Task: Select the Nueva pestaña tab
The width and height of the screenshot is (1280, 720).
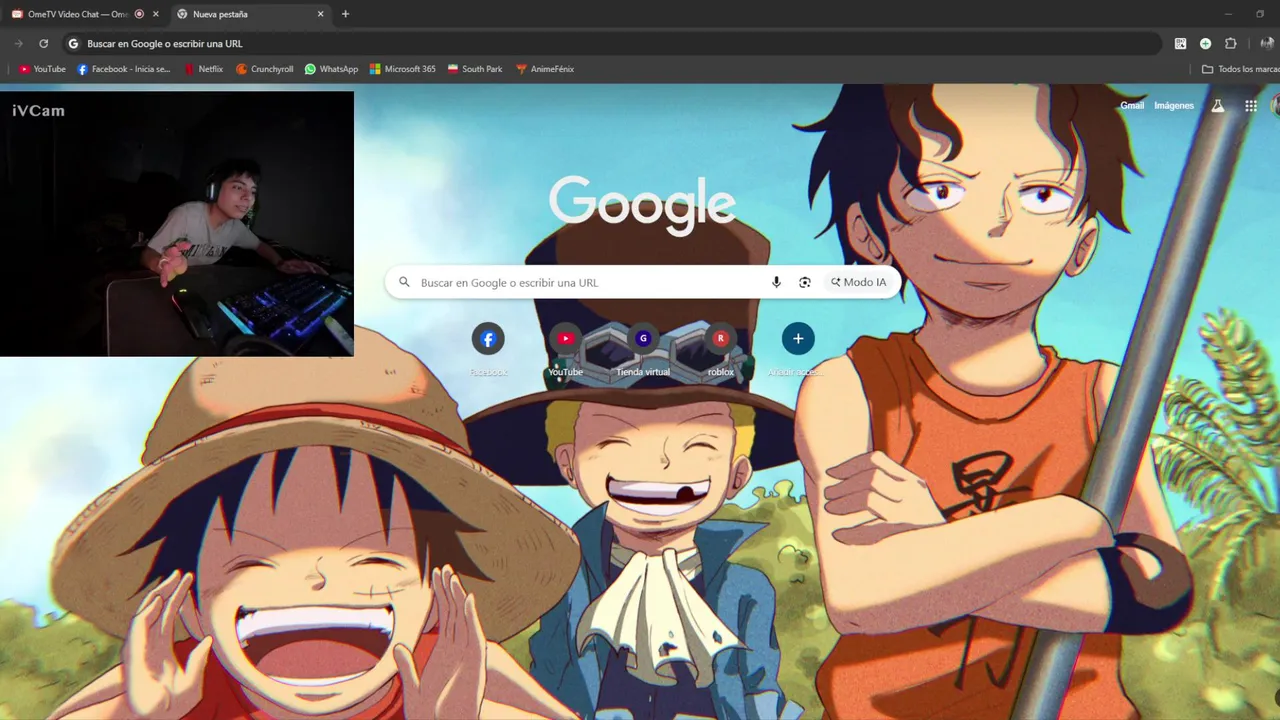Action: tap(250, 14)
